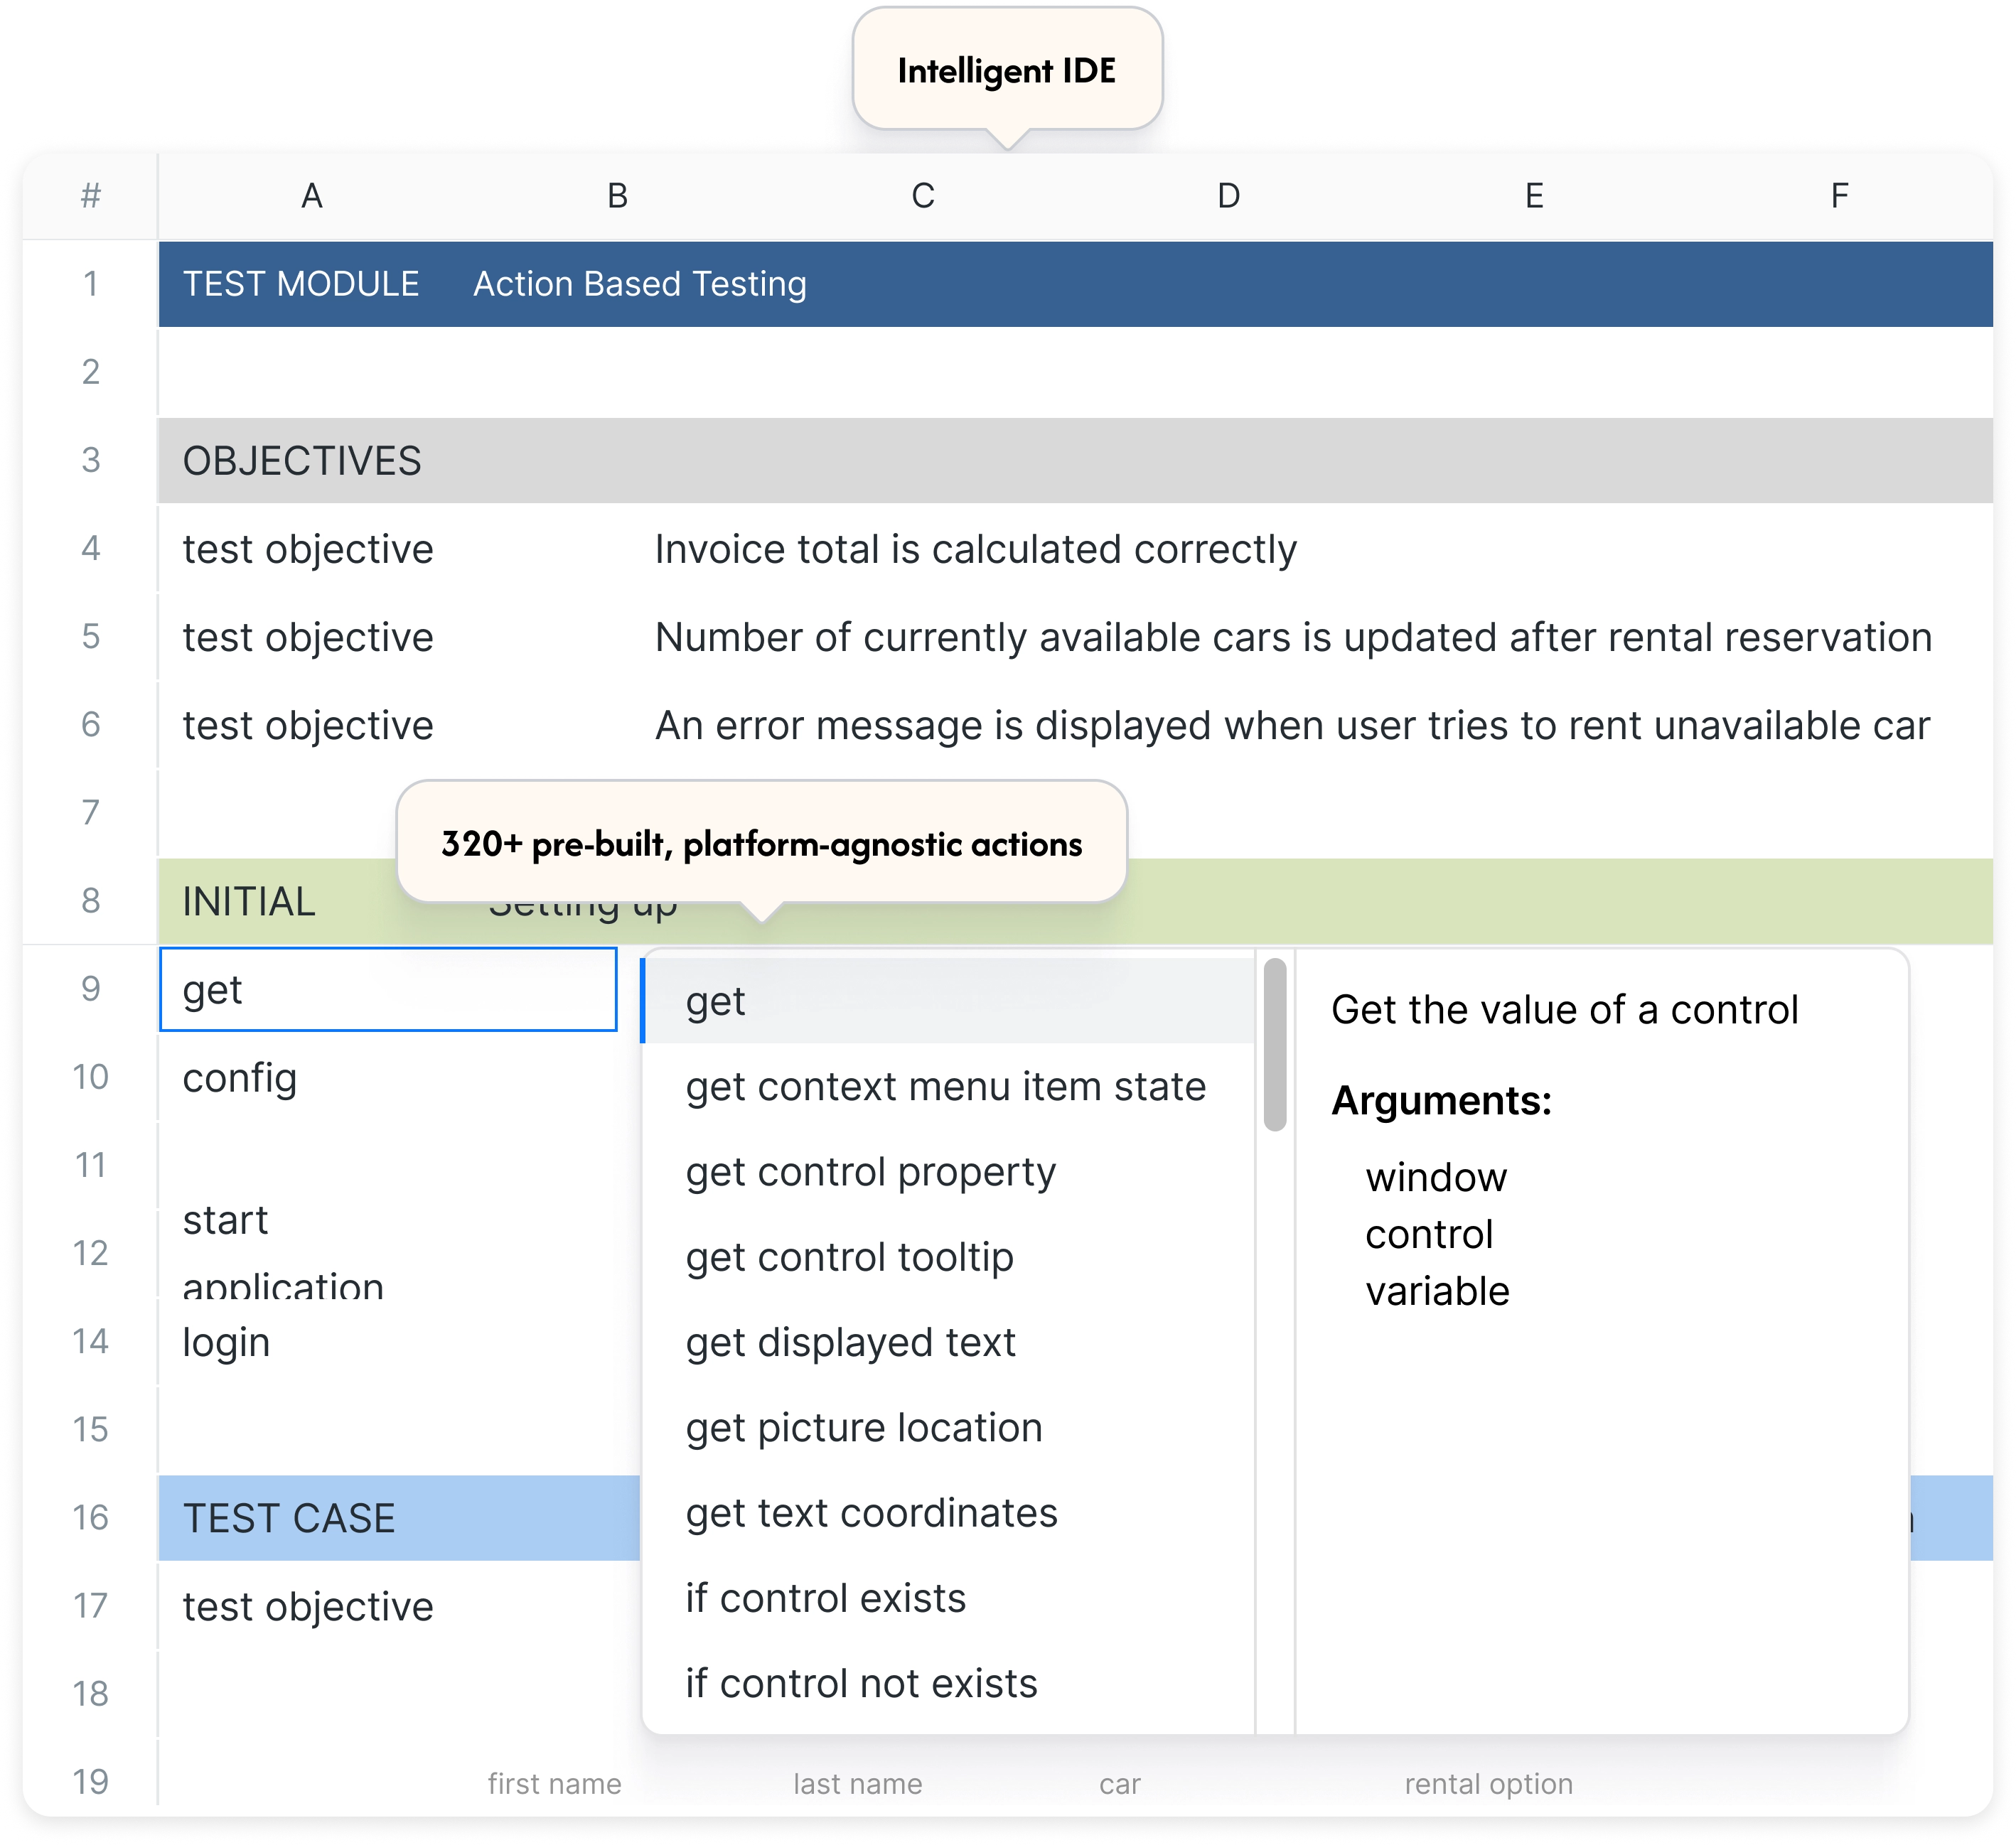This screenshot has width=2016, height=1845.
Task: Select column F header
Action: coord(1840,196)
